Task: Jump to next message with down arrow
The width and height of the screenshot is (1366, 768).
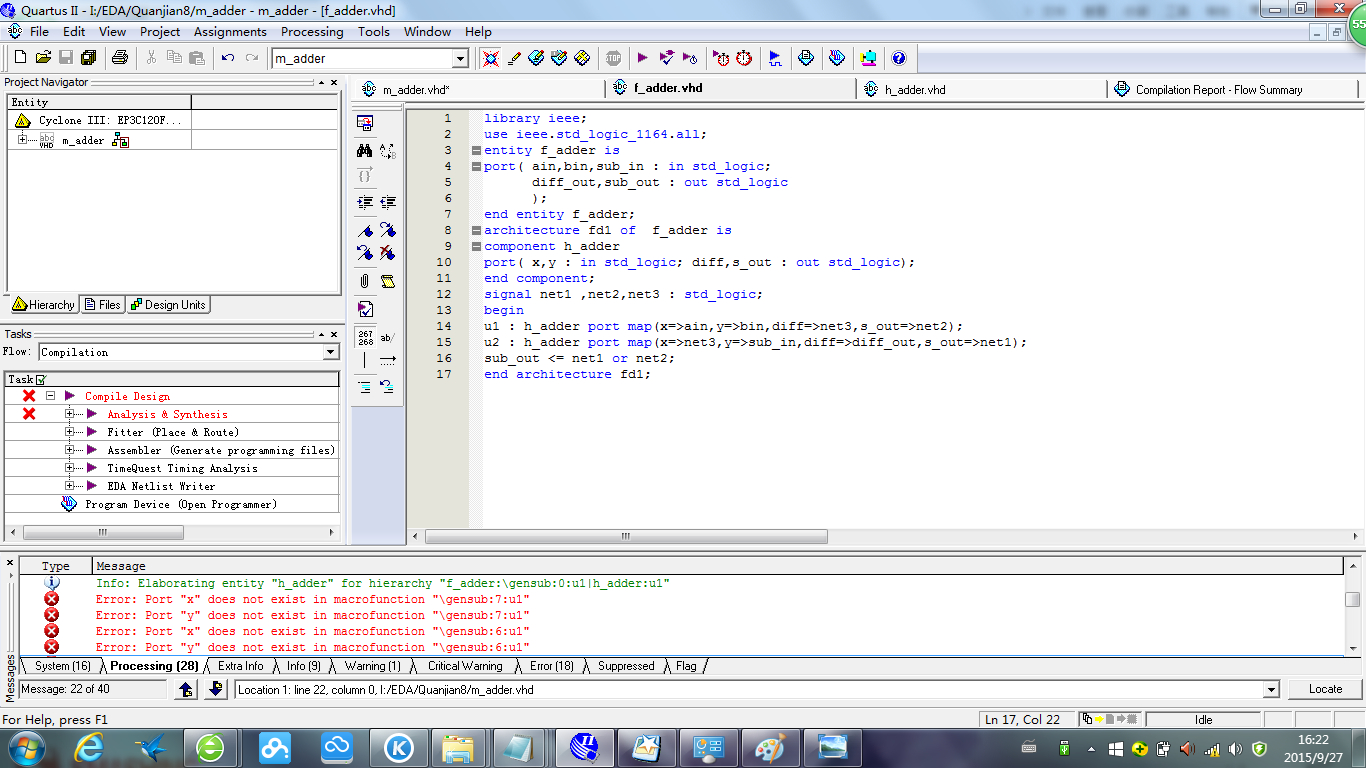Action: pos(216,689)
